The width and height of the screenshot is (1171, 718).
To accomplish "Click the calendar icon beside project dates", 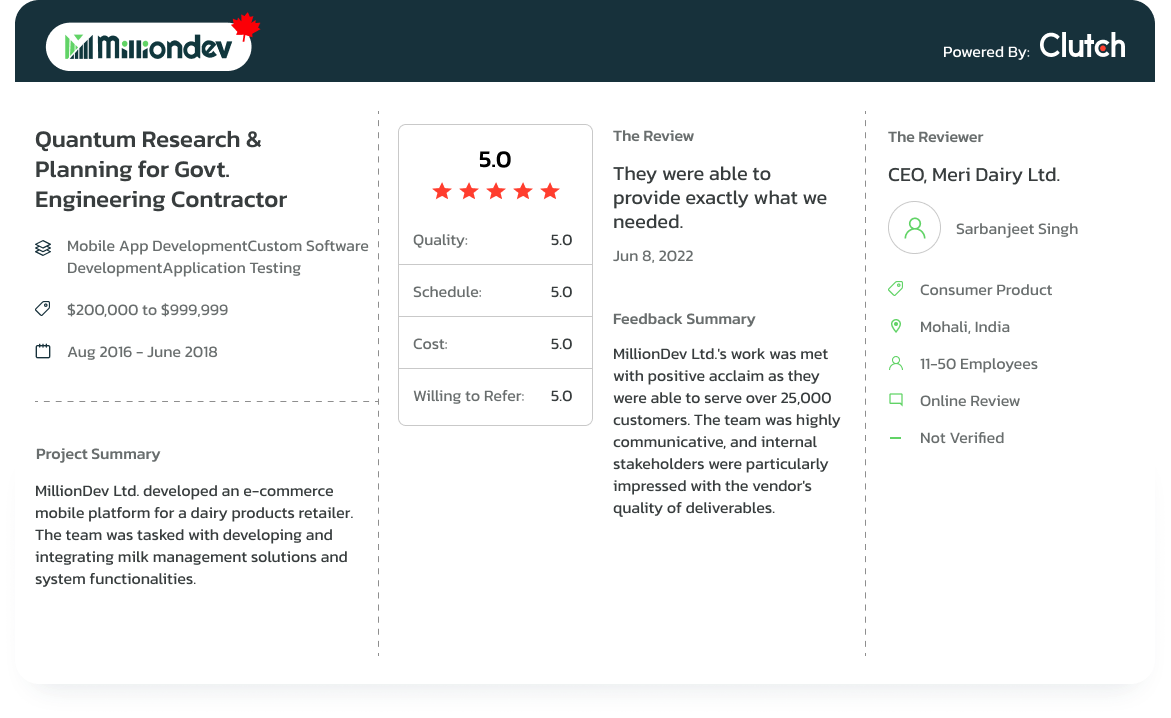I will point(43,352).
